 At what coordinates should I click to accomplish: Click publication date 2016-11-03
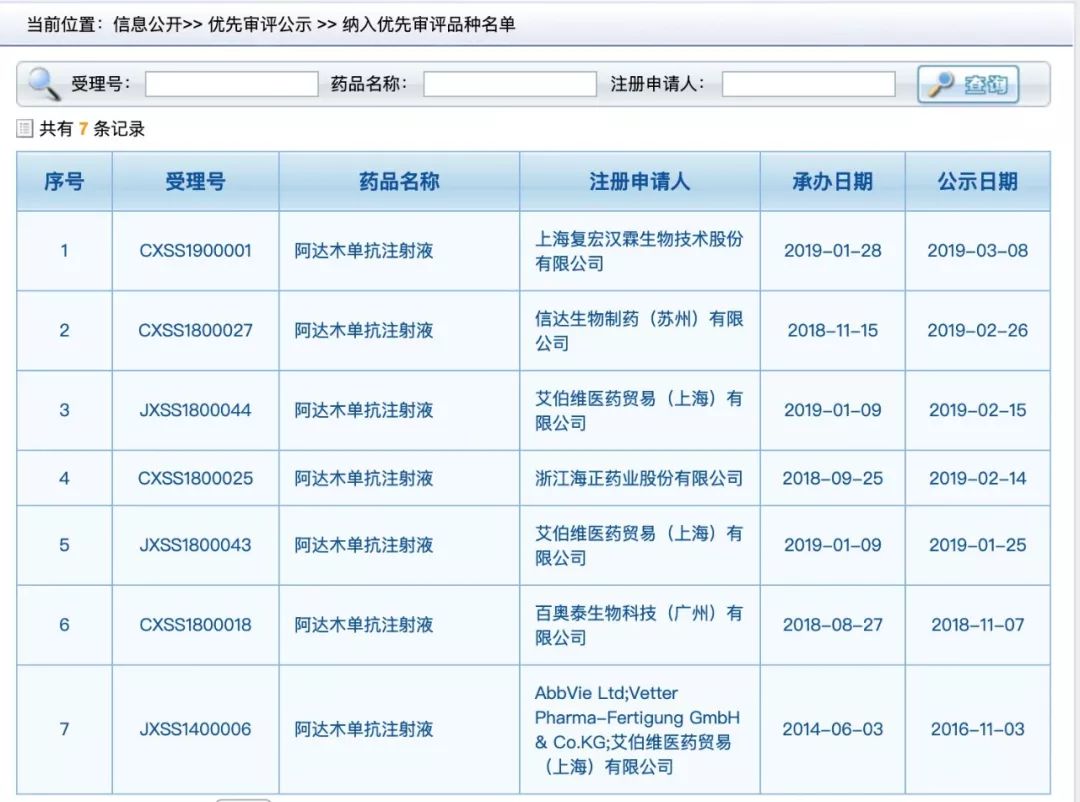[x=977, y=729]
